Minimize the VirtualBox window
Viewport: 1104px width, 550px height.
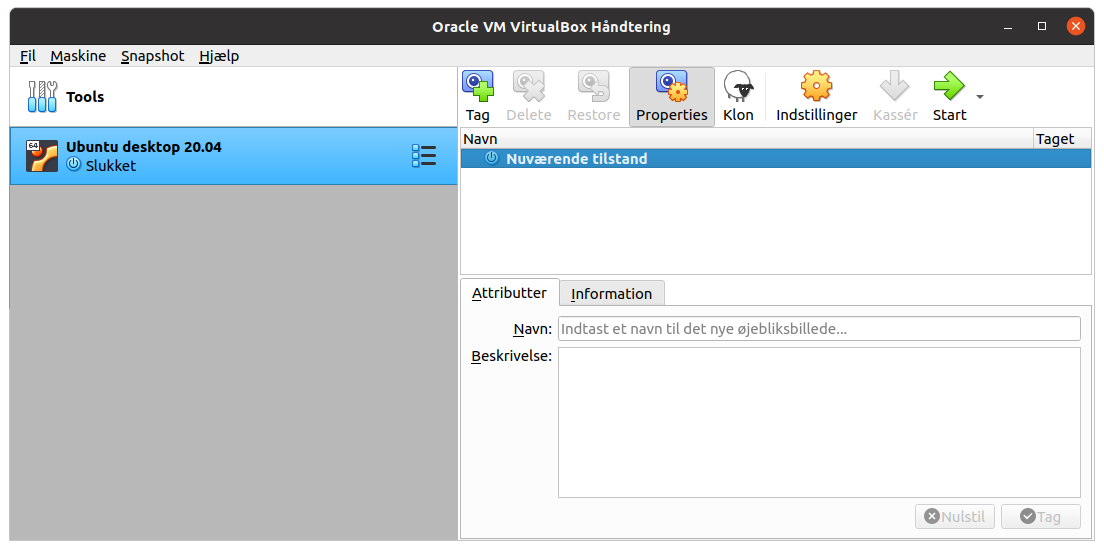coord(1008,27)
